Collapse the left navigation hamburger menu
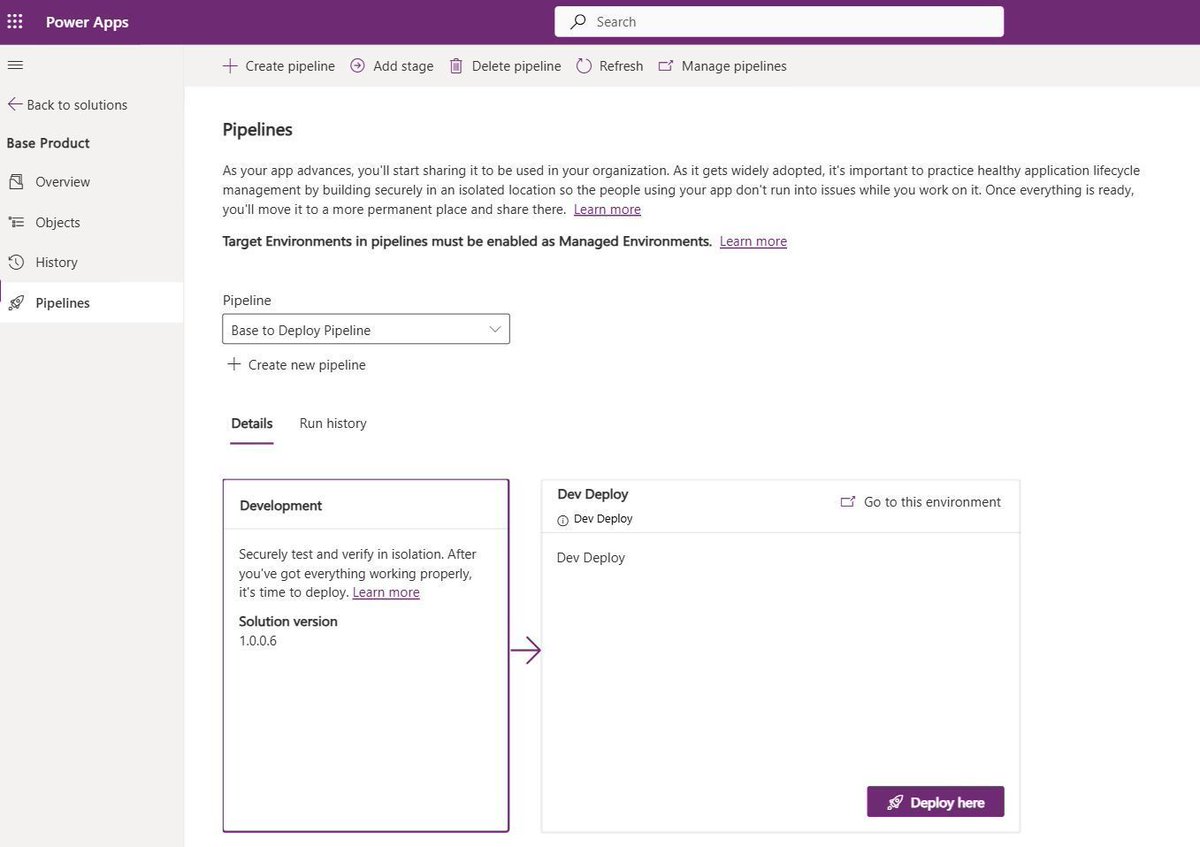The width and height of the screenshot is (1200, 847). coord(15,65)
